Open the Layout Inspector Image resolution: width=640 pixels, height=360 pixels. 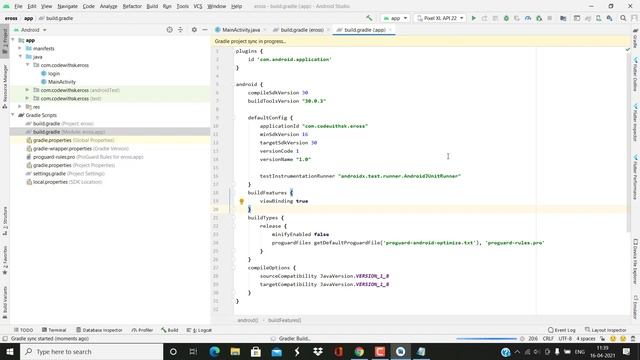(606, 330)
